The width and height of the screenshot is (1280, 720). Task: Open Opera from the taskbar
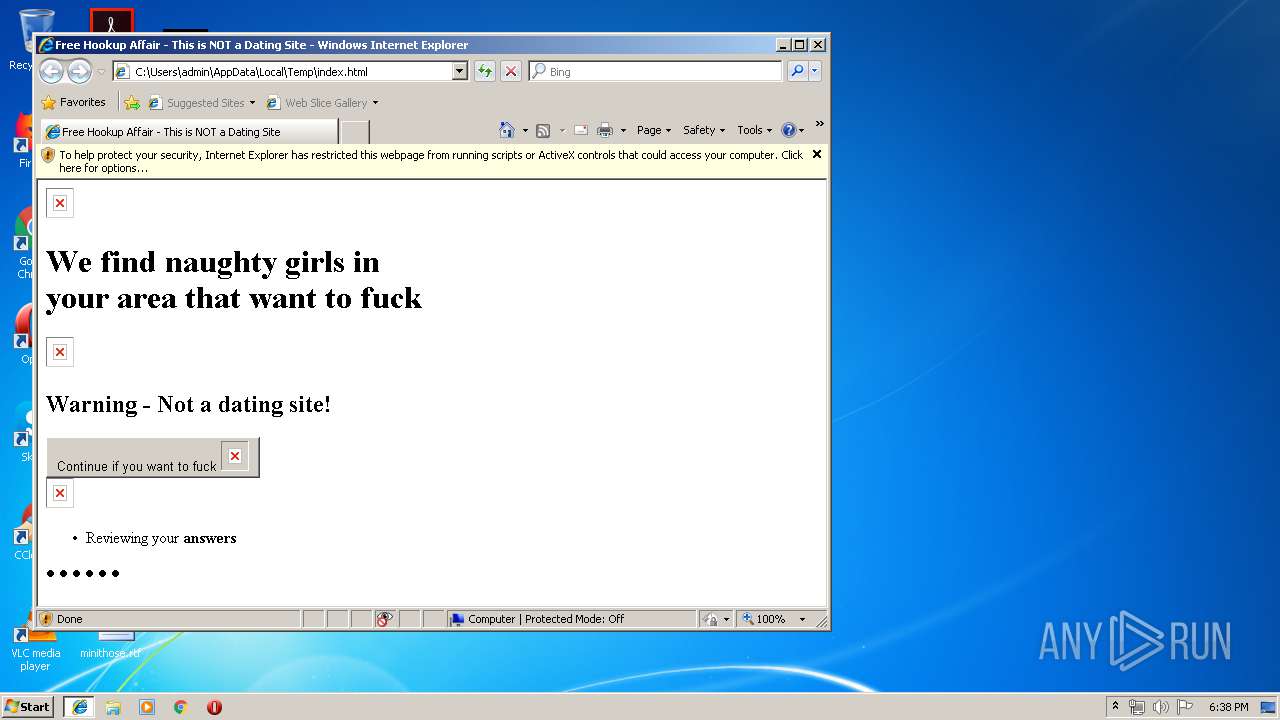214,707
